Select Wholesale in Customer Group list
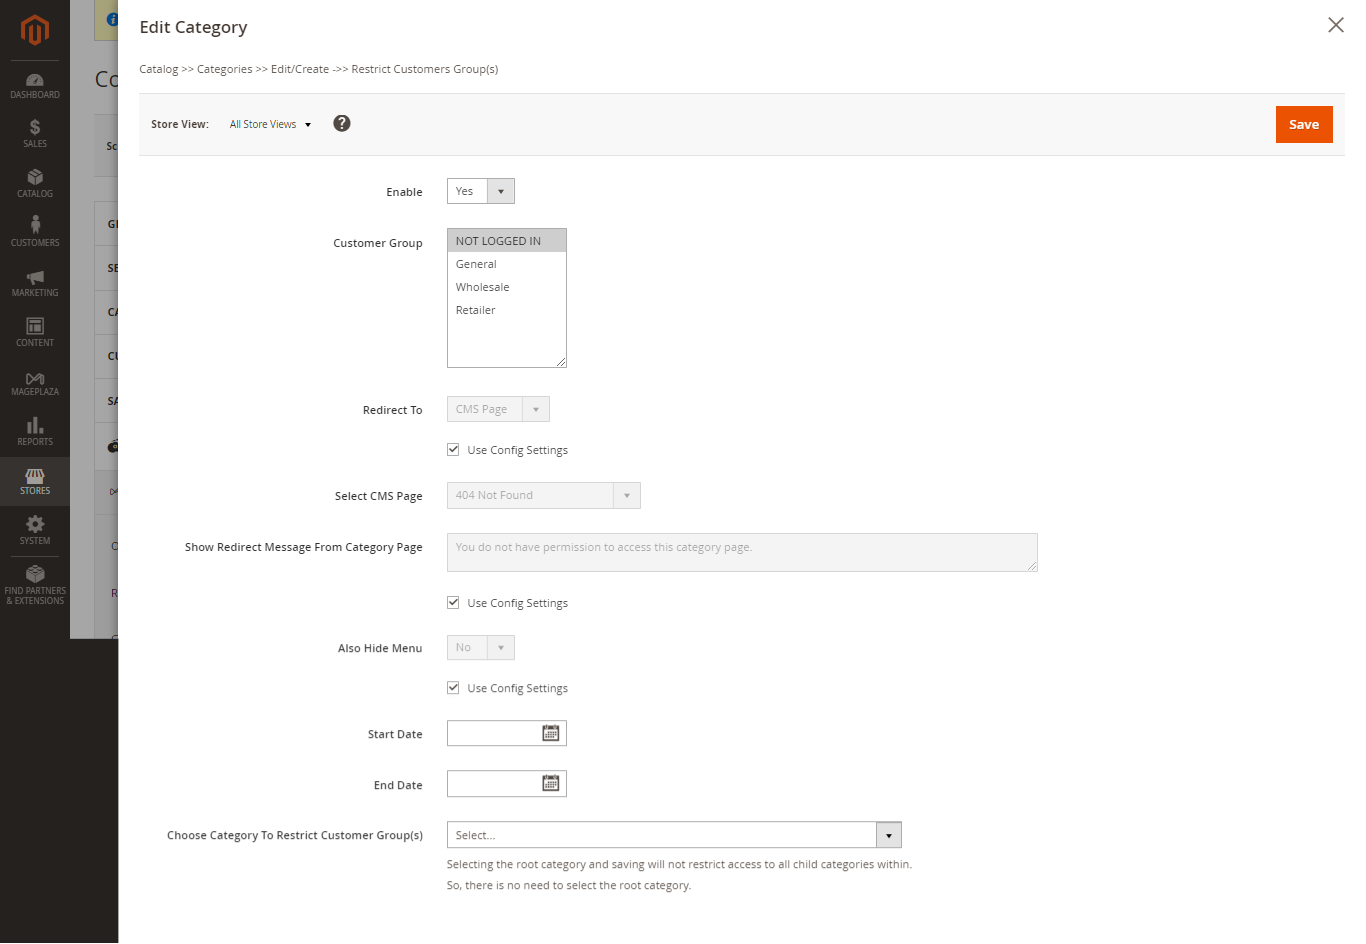This screenshot has width=1366, height=944. 483,287
